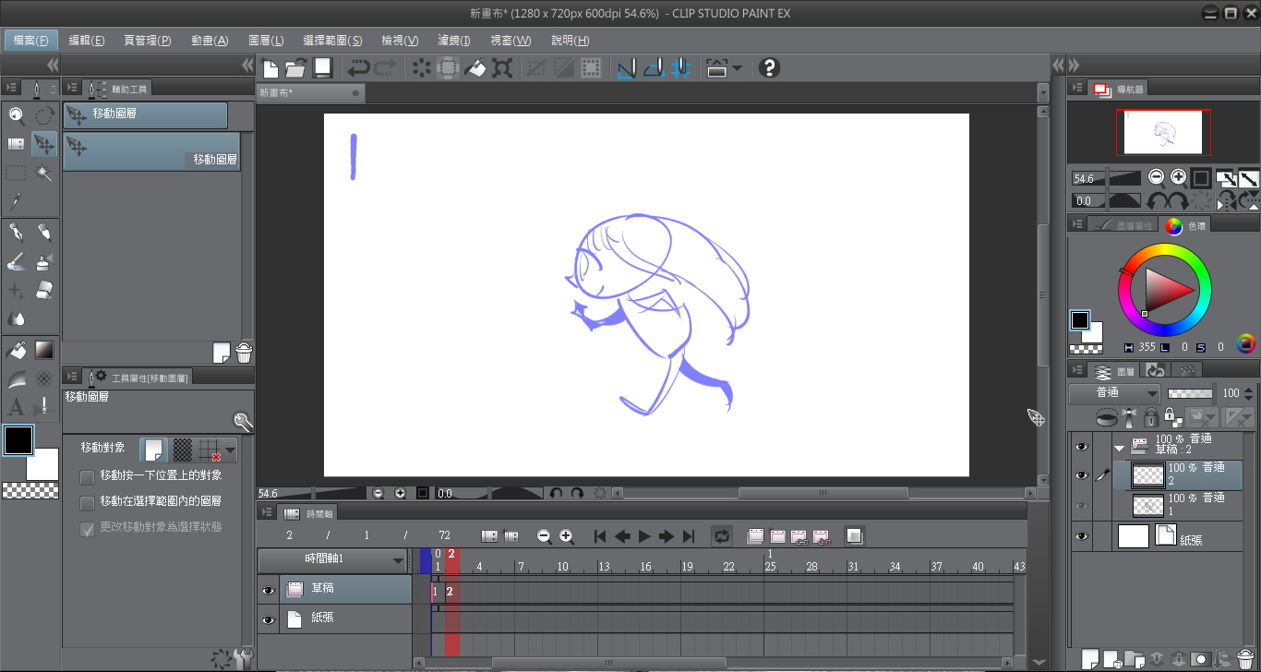Click the timeline zoom in magnifier
This screenshot has height=672, width=1261.
pos(567,536)
